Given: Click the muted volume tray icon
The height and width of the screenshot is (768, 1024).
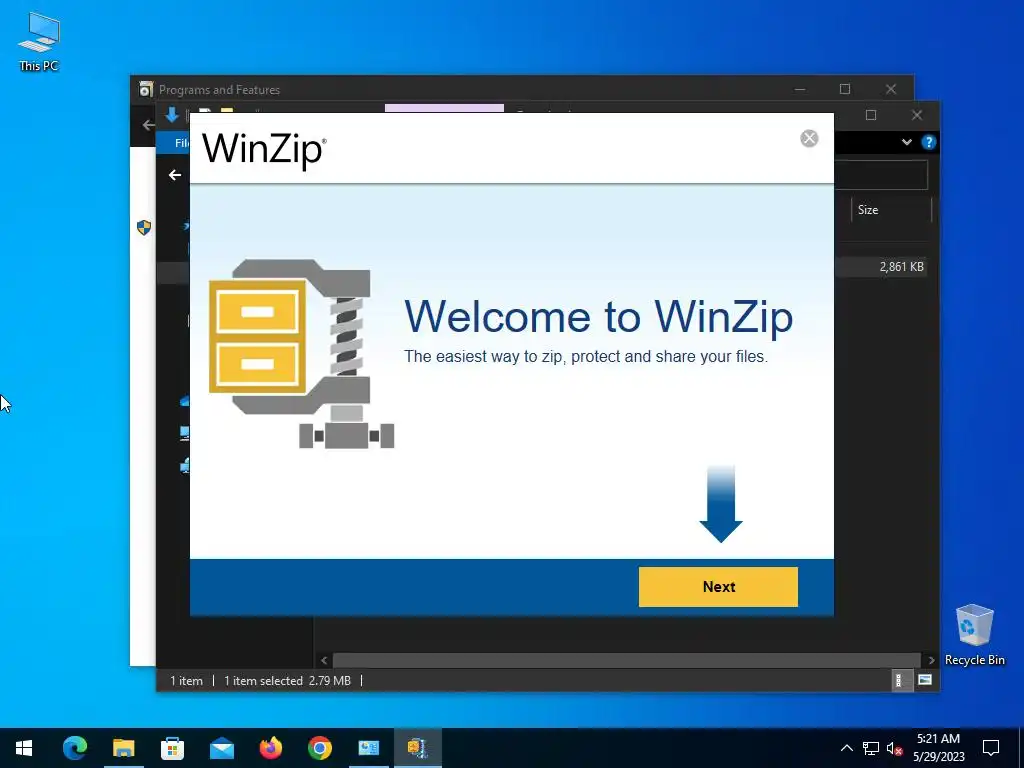Looking at the screenshot, I should 894,748.
